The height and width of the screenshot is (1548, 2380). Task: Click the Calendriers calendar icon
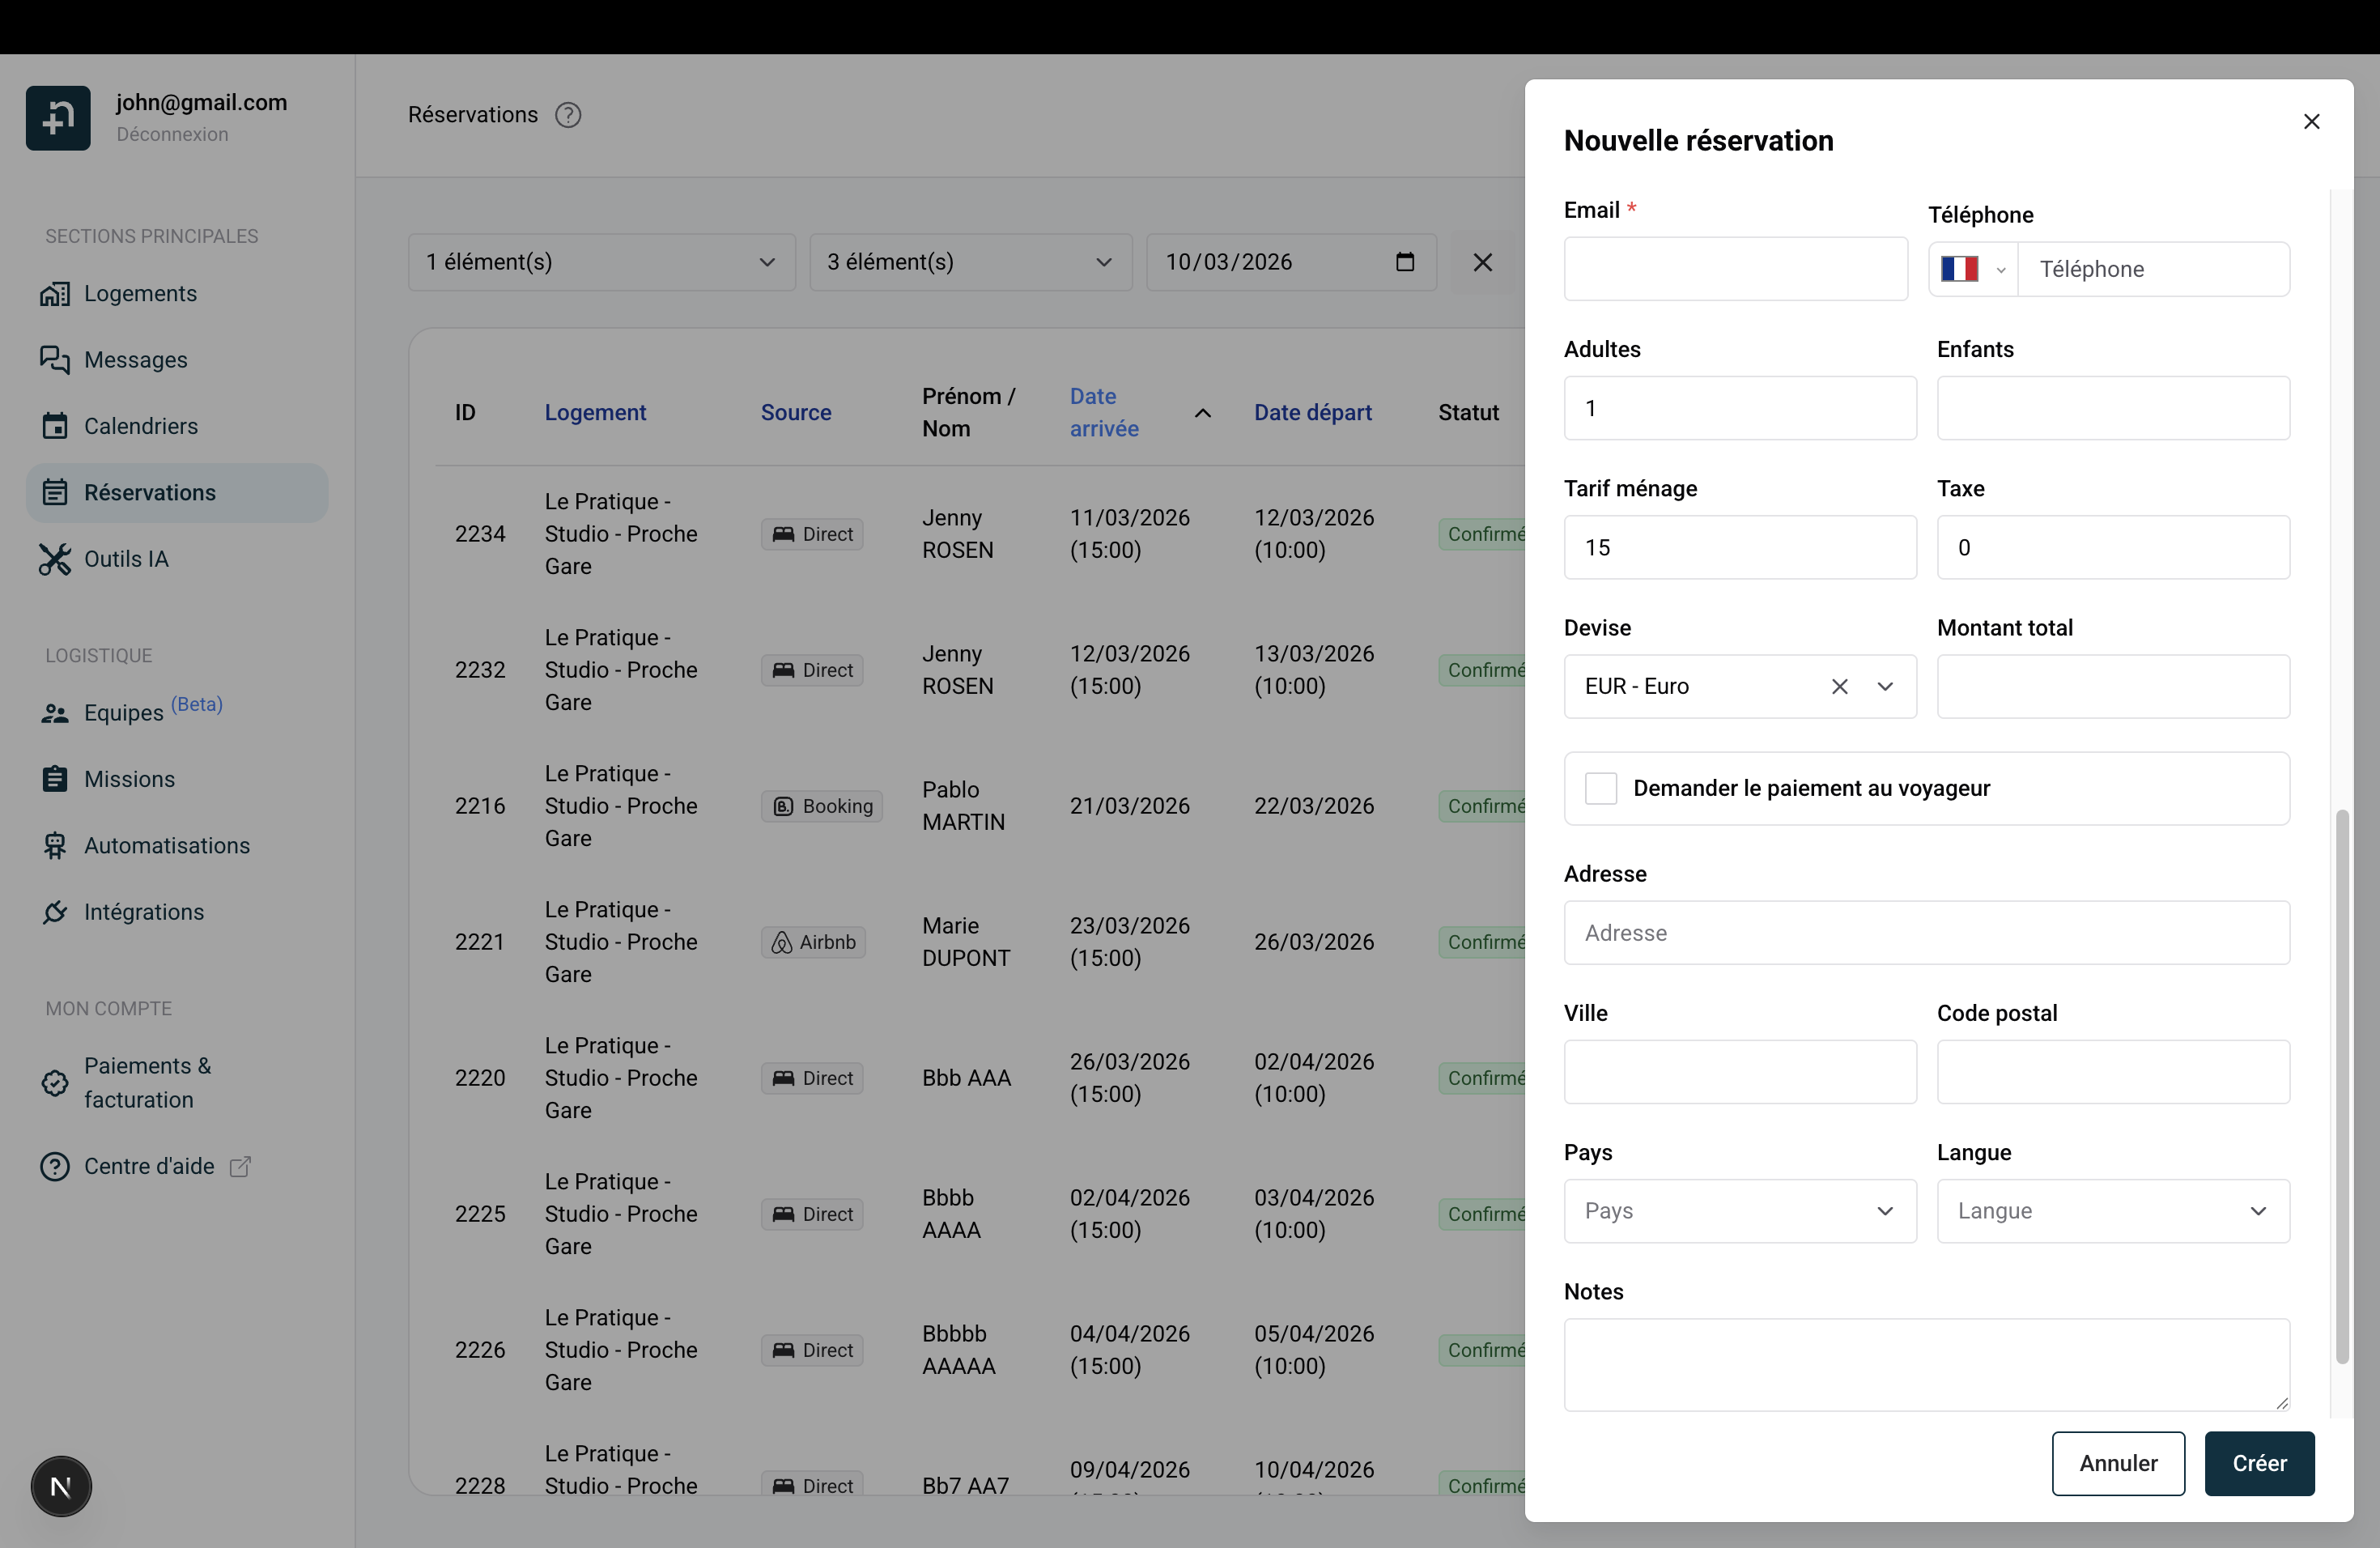tap(55, 426)
